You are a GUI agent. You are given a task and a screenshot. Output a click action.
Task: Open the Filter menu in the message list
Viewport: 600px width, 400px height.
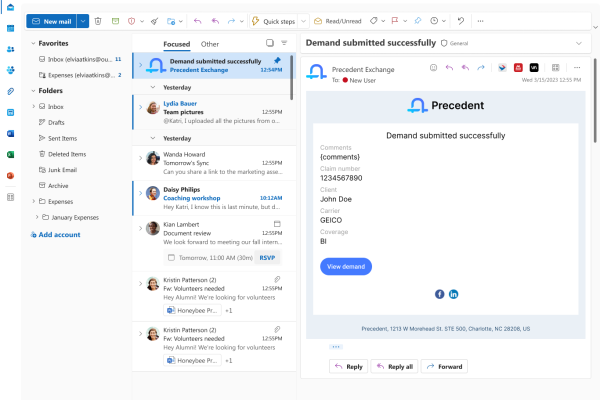(x=284, y=43)
